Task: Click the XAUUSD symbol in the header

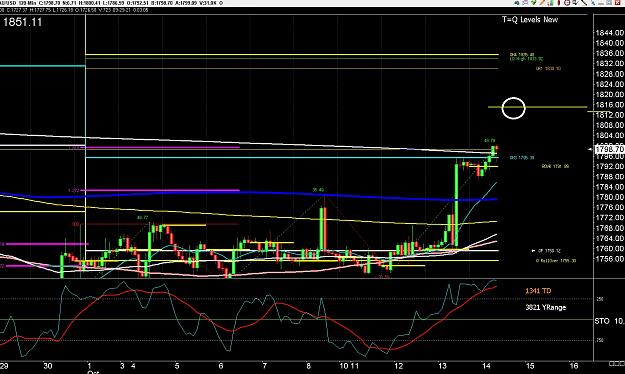Action: 8,3
